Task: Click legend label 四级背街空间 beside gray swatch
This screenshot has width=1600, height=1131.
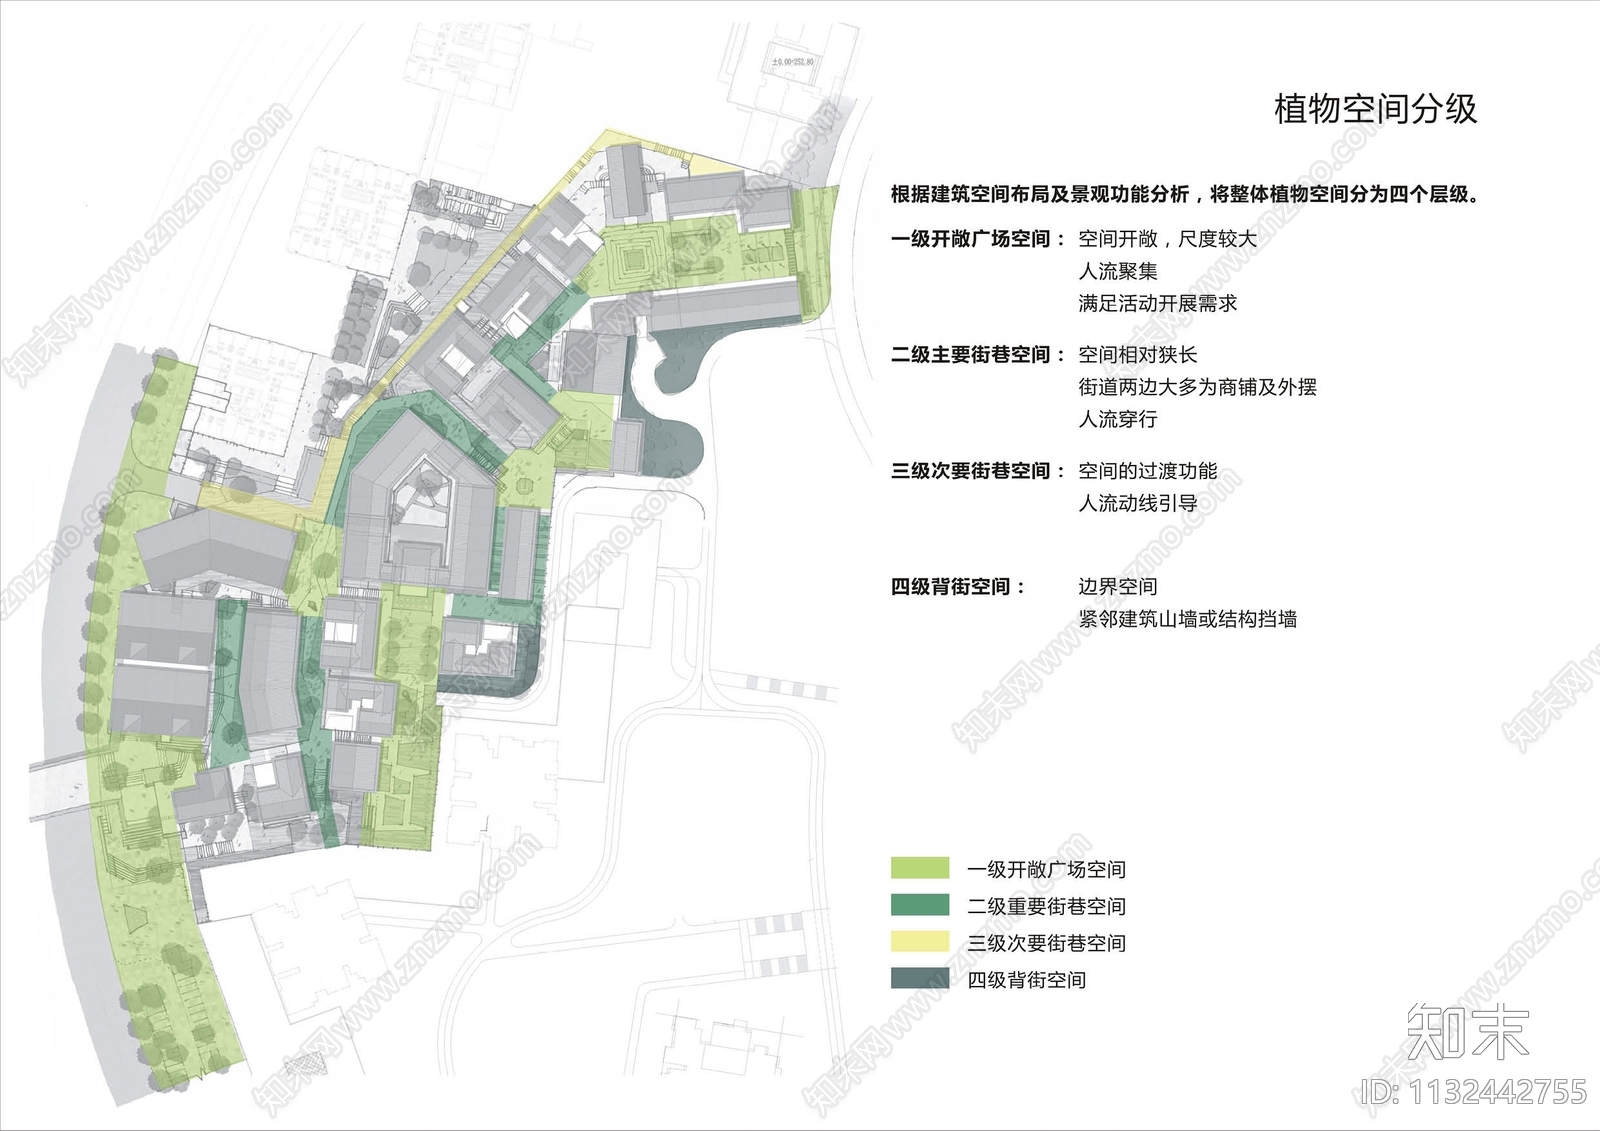Action: click(x=1026, y=981)
